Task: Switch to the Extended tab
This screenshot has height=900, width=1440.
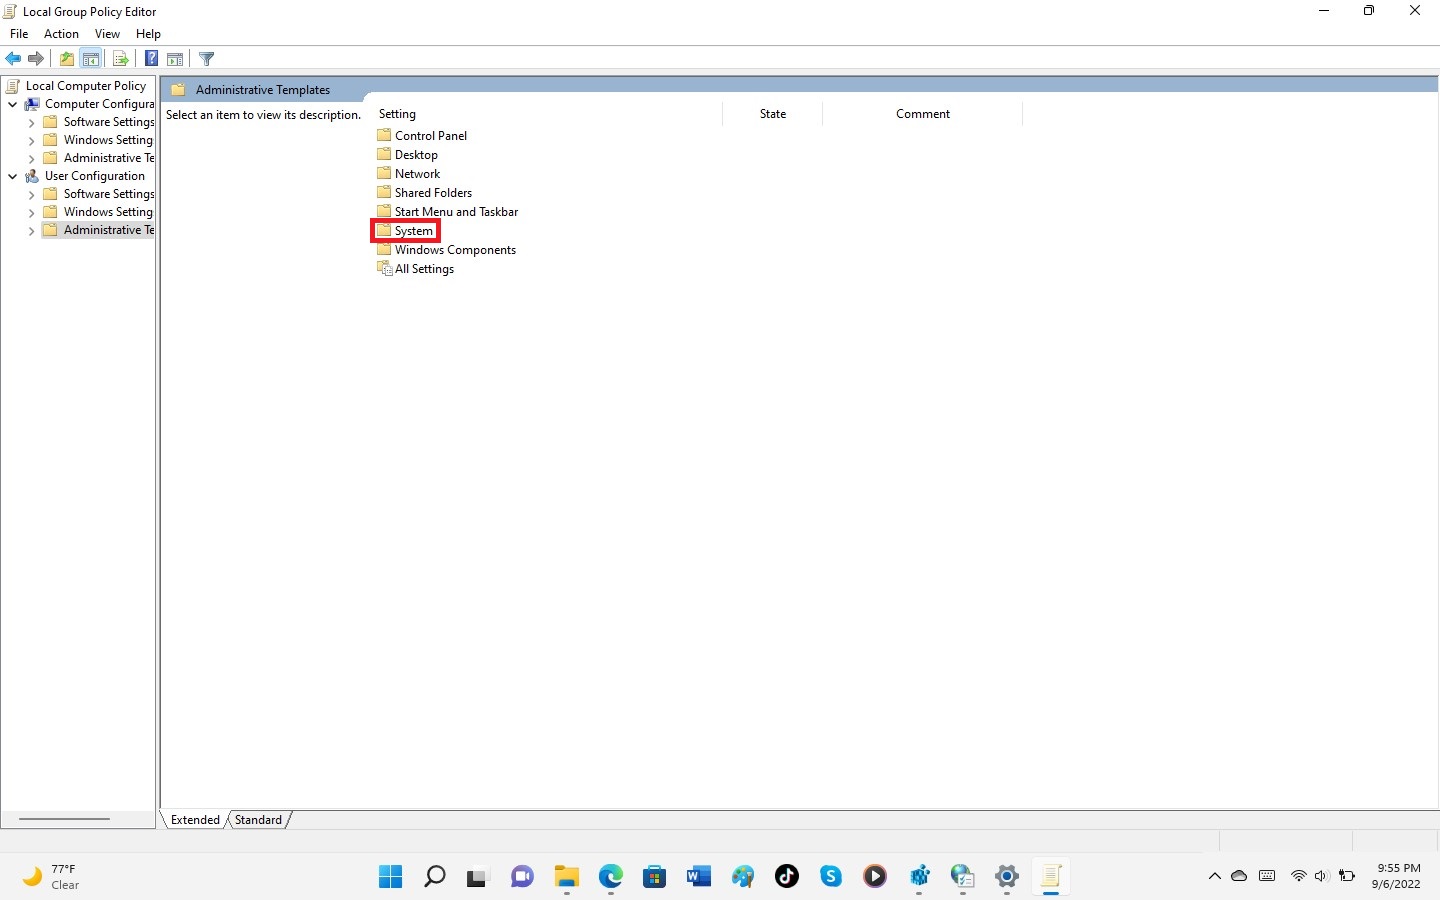Action: (x=195, y=820)
